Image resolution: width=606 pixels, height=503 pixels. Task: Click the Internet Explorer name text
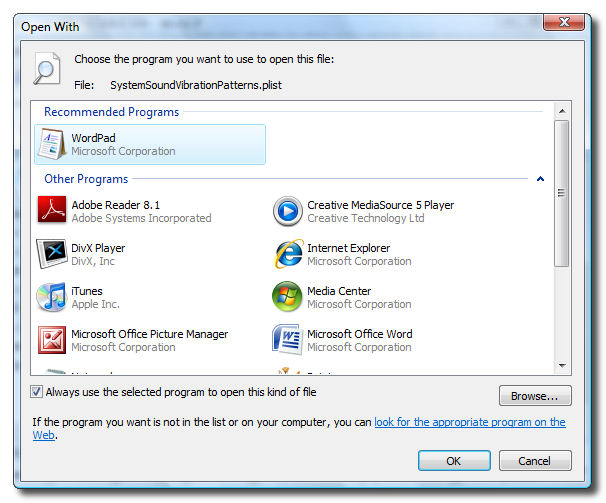[x=349, y=248]
